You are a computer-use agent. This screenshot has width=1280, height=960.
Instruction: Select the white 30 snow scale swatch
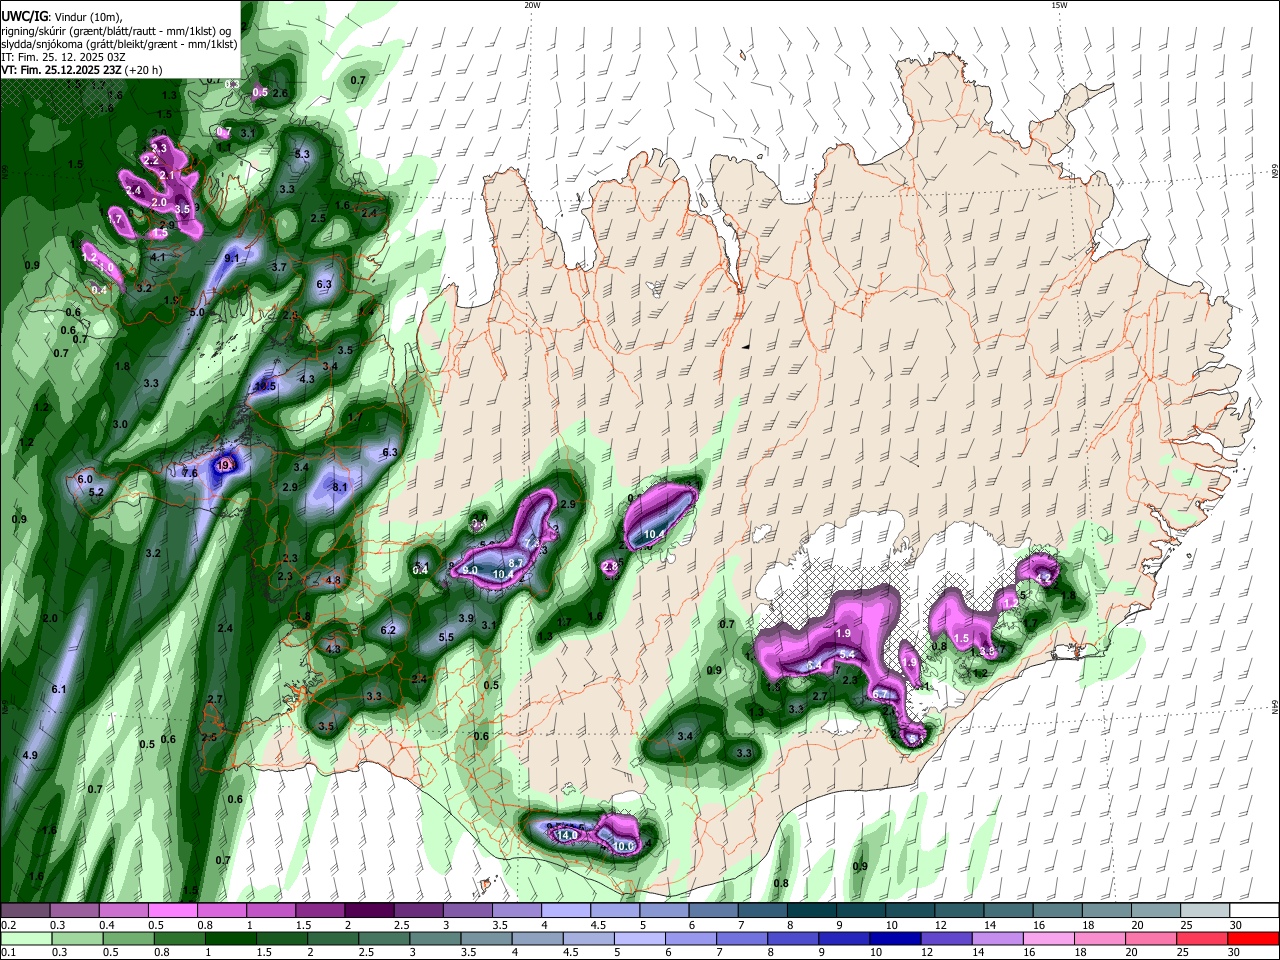pos(1254,911)
